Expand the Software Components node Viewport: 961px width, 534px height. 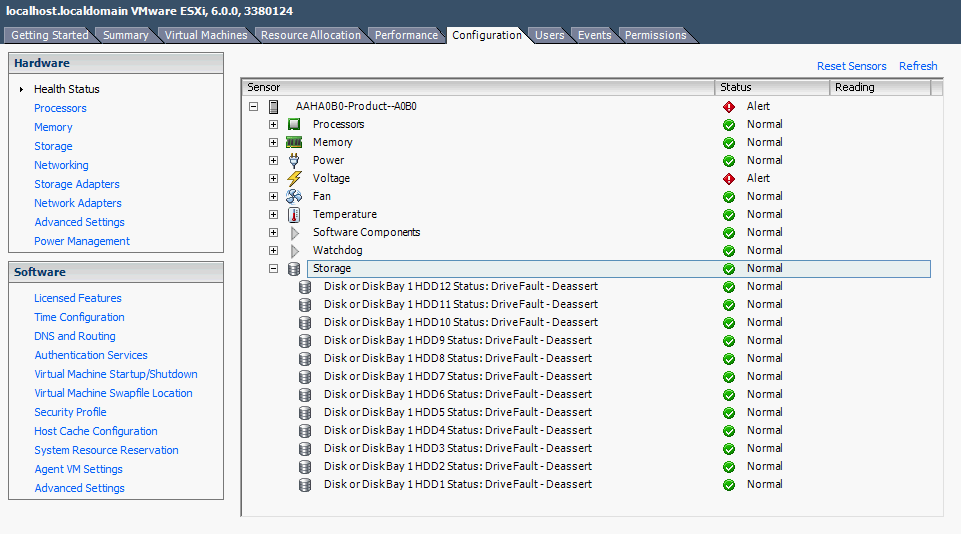(x=273, y=232)
